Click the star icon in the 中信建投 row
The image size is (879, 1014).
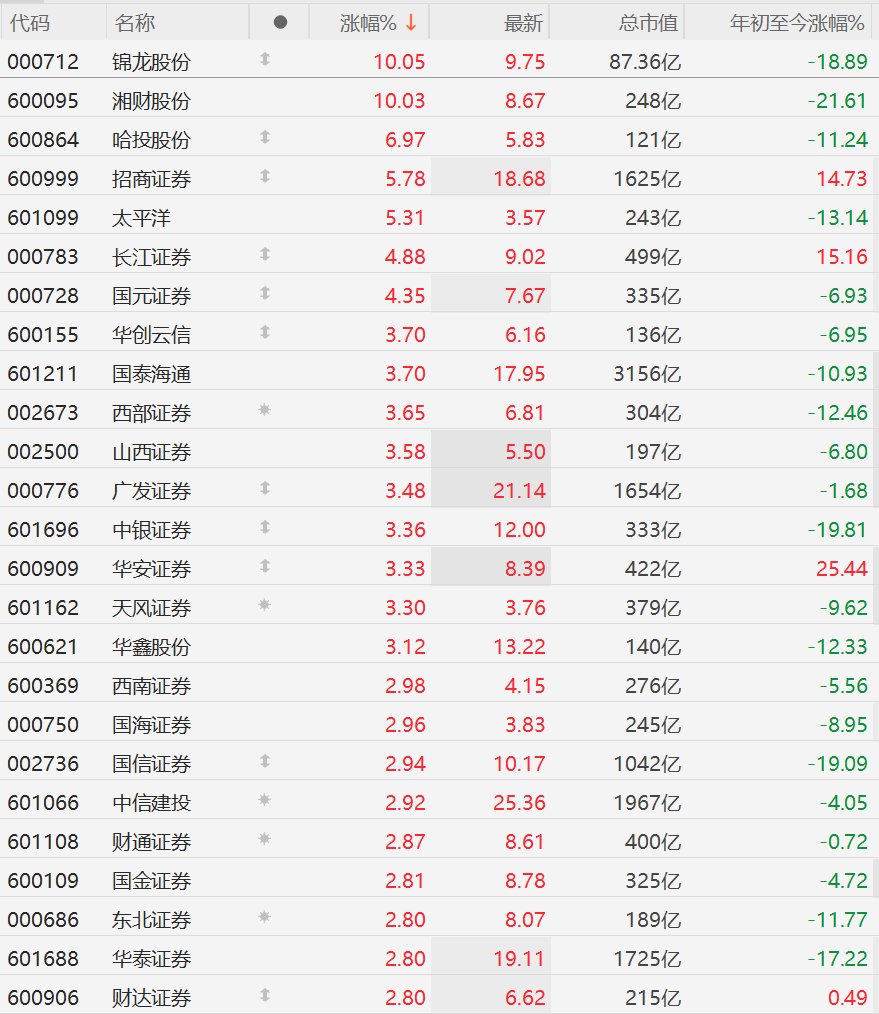(x=264, y=800)
